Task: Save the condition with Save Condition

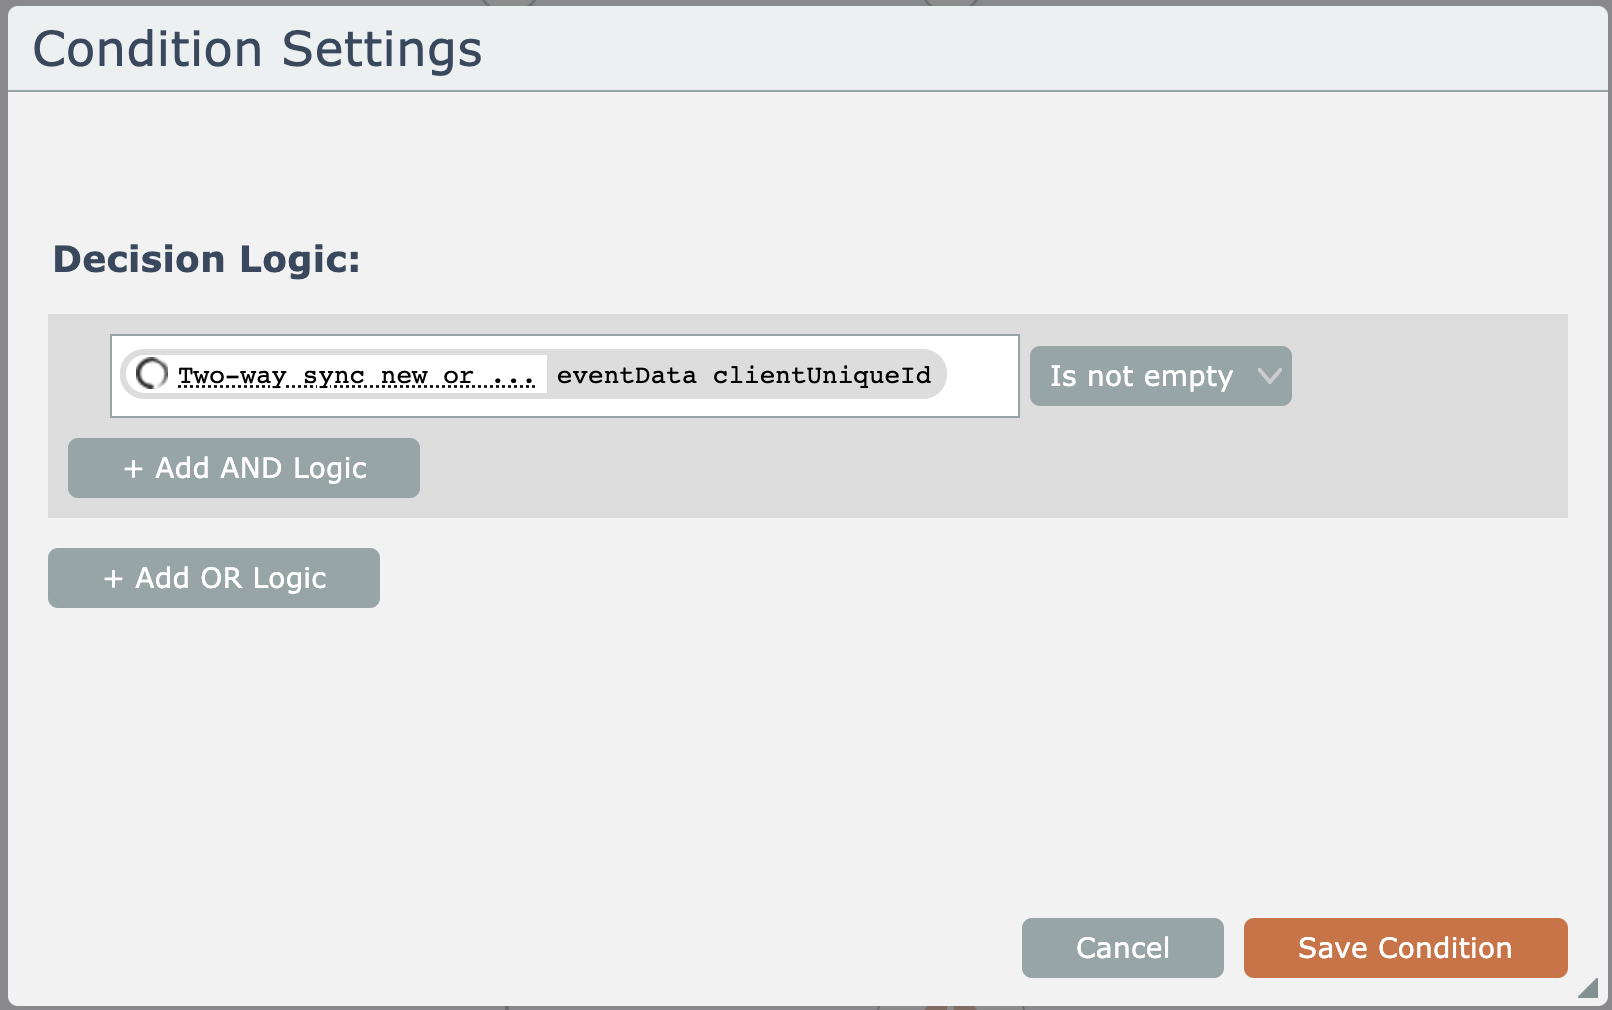Action: coord(1405,948)
